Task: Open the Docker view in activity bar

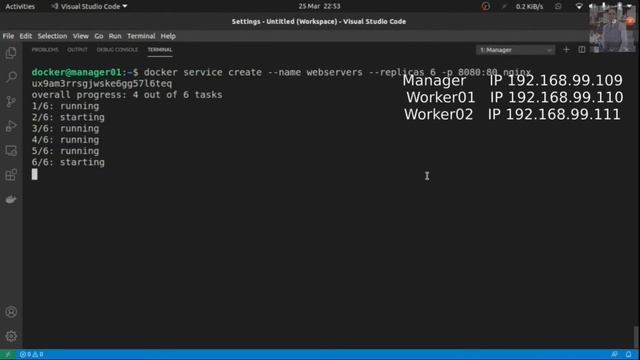Action: [11, 199]
